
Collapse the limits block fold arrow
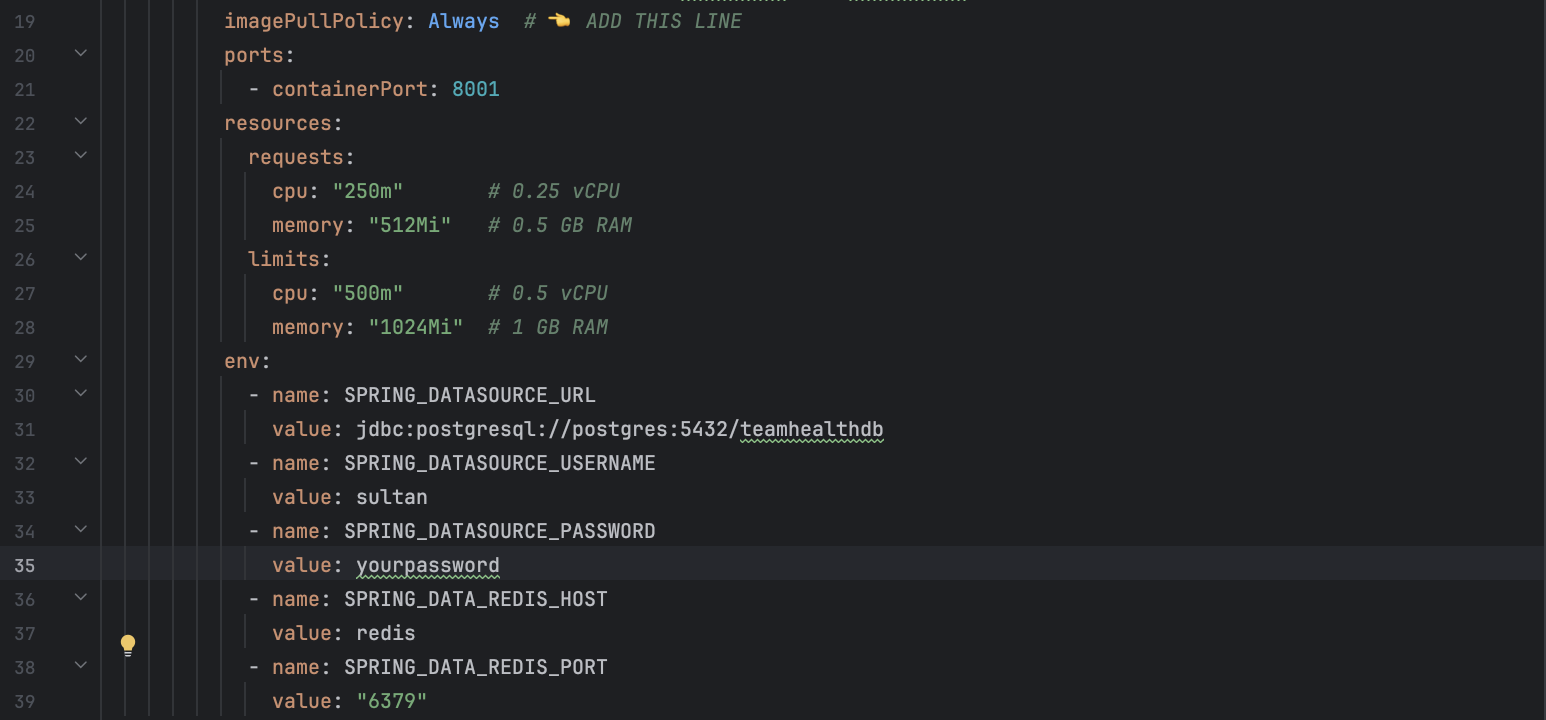tap(81, 257)
